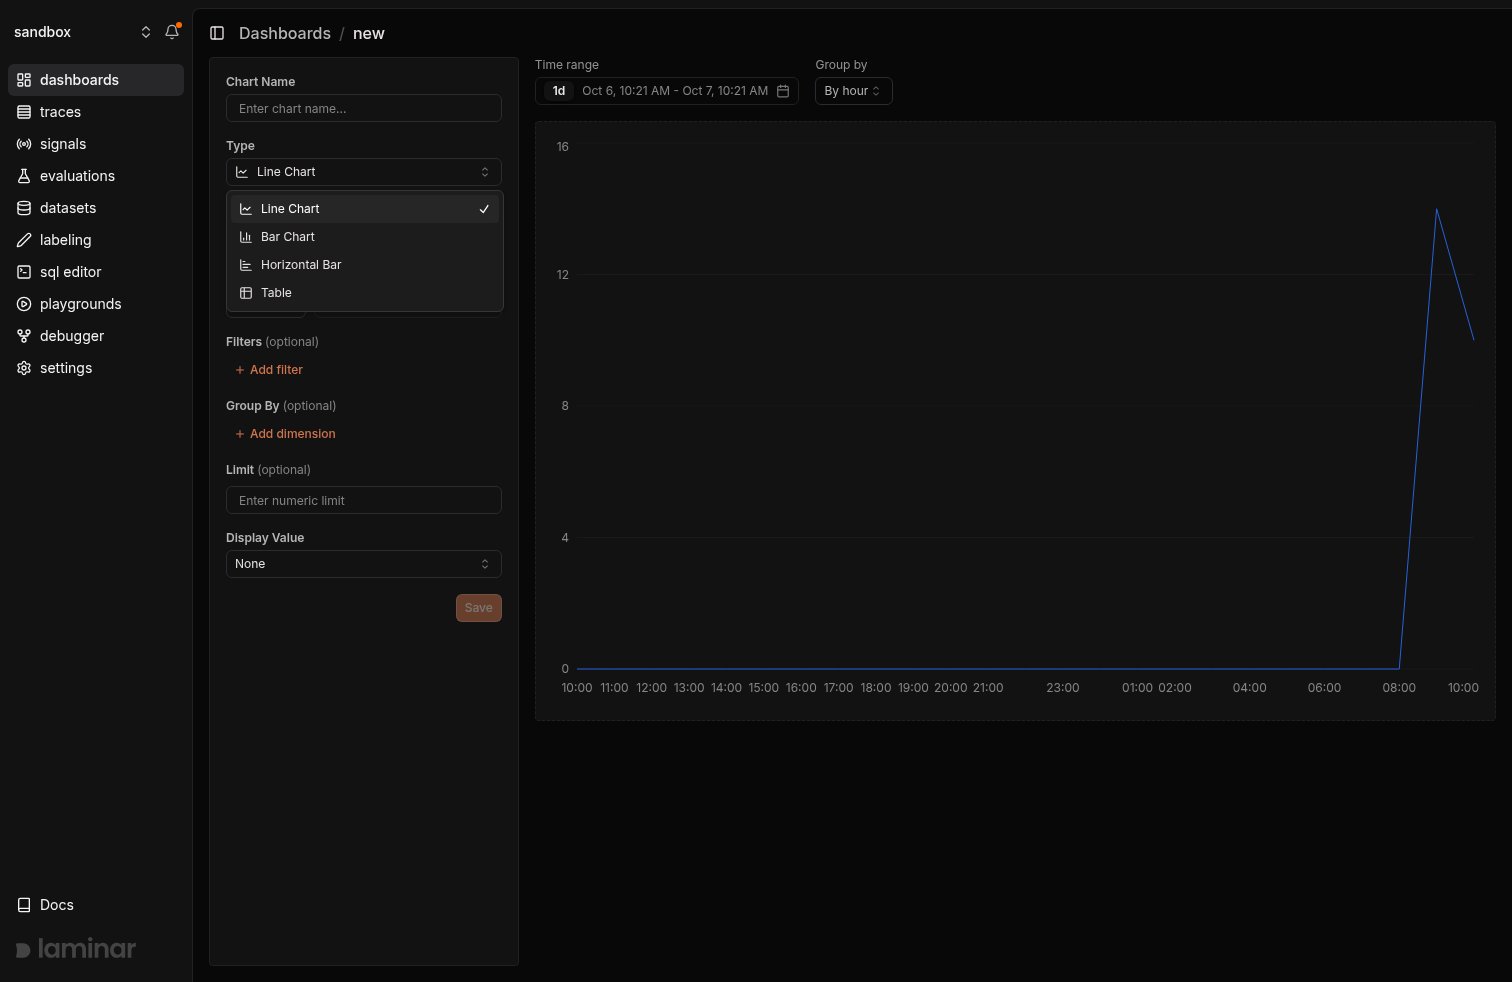Click the Table option icon
1512x982 pixels.
[x=246, y=293]
